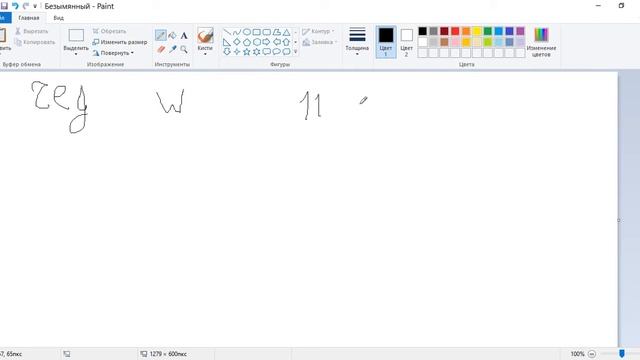Click the Вырезать cut button
The width and height of the screenshot is (640, 360).
pos(32,31)
